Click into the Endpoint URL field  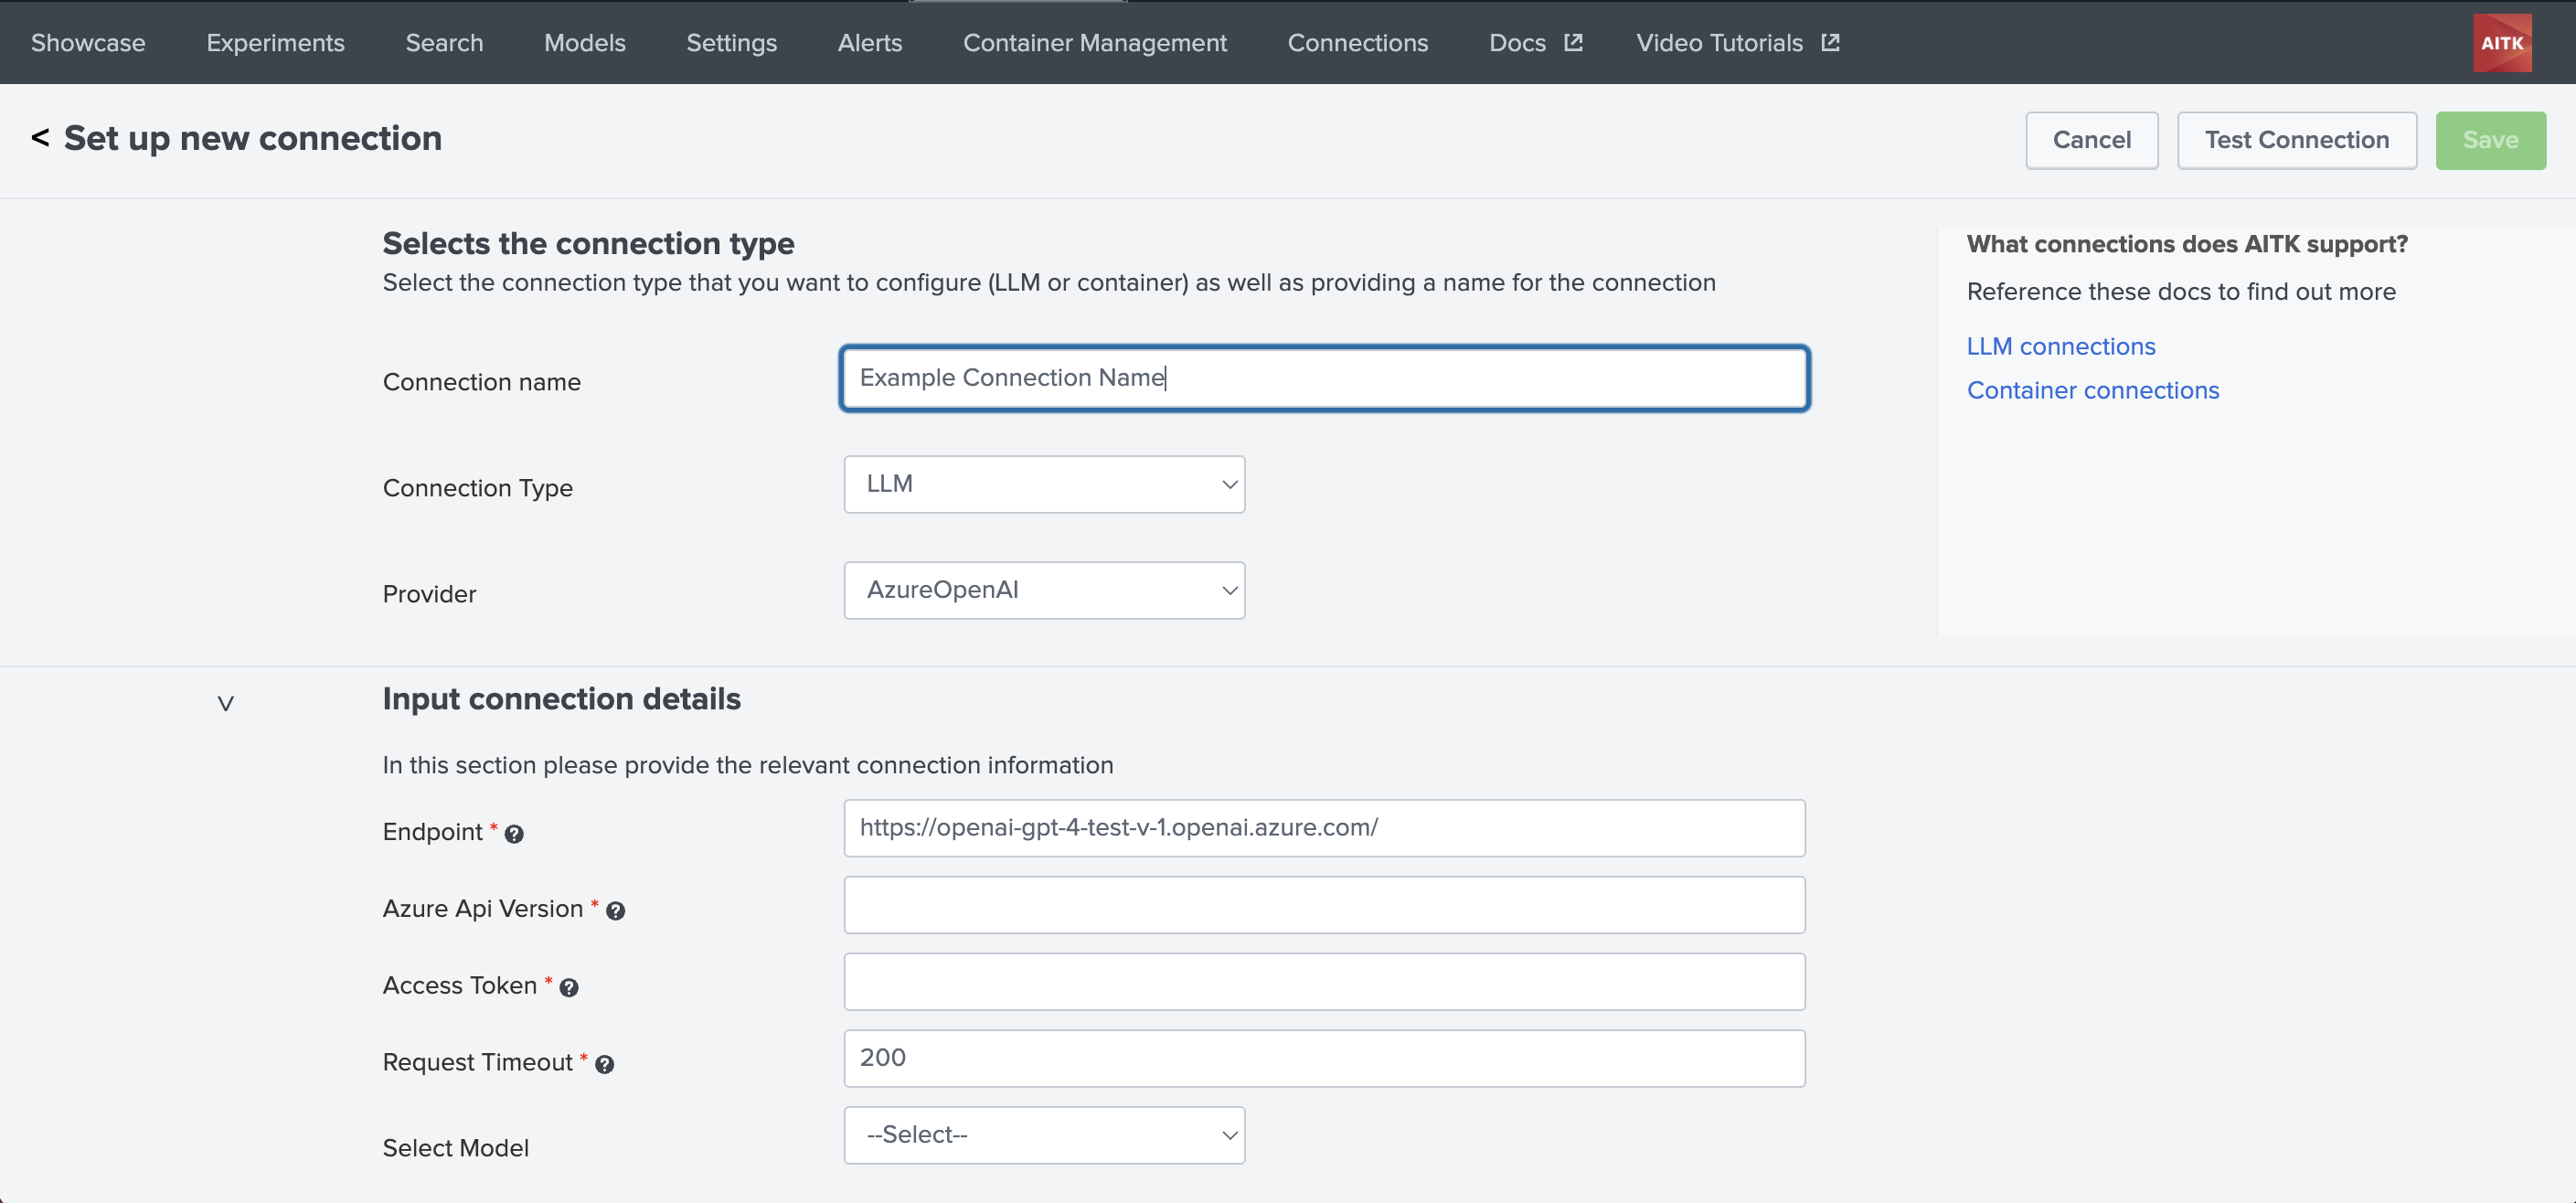(1324, 828)
